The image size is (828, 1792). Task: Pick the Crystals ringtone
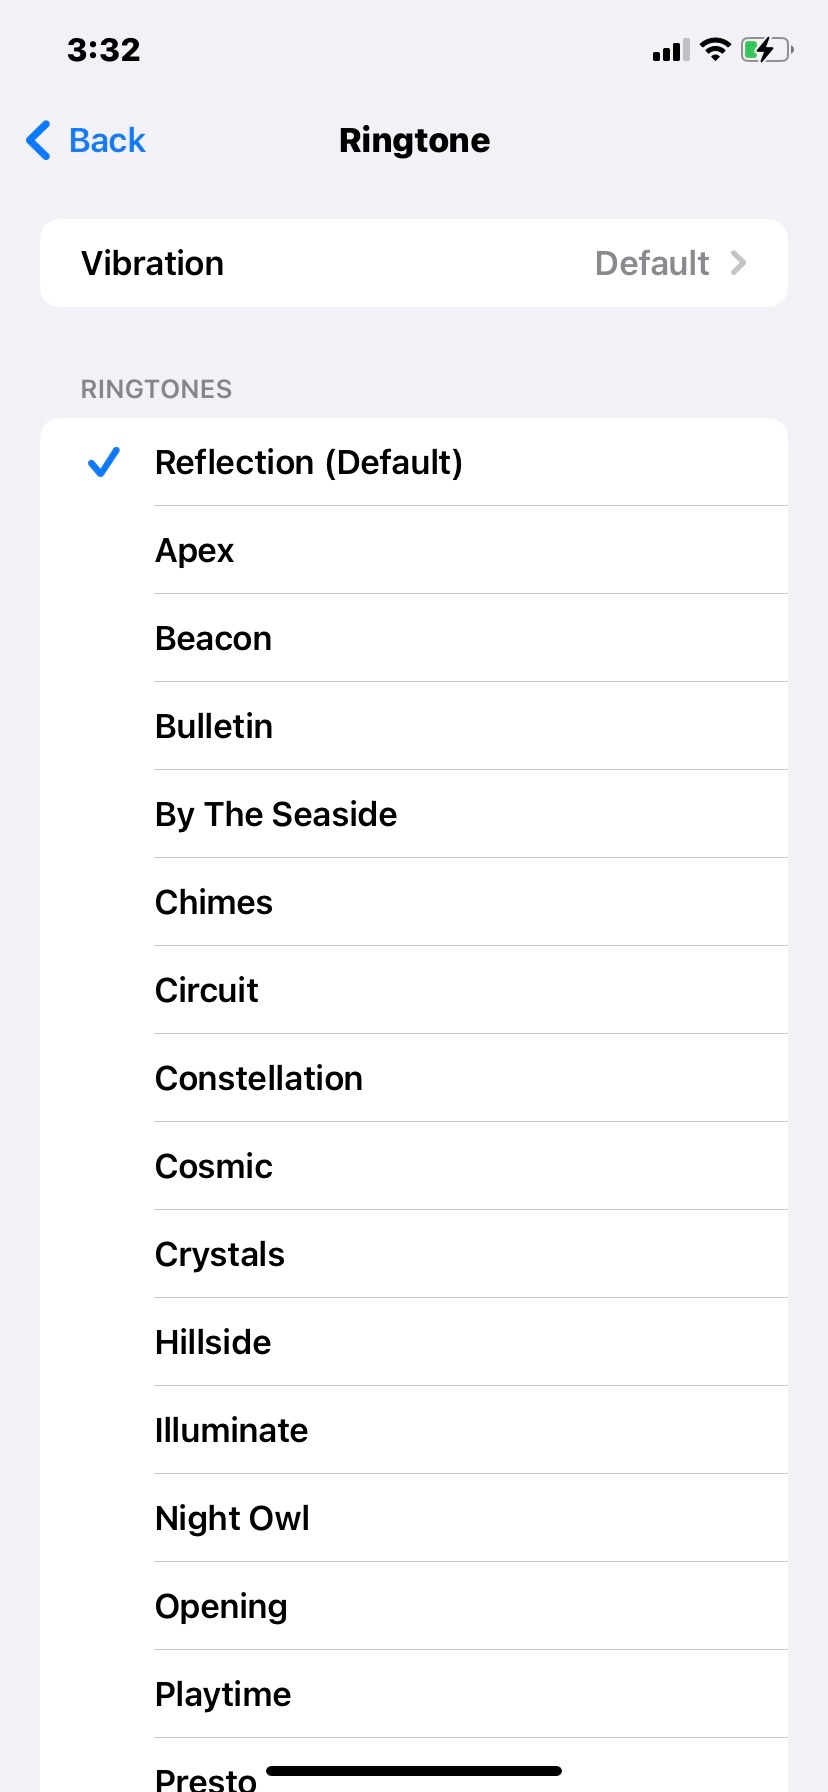(220, 1254)
